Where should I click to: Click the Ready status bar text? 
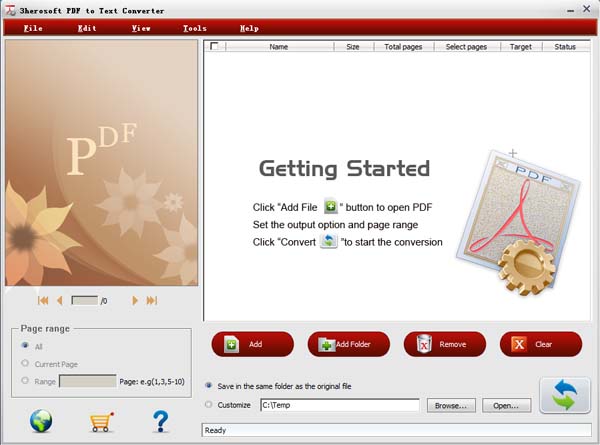coord(215,430)
